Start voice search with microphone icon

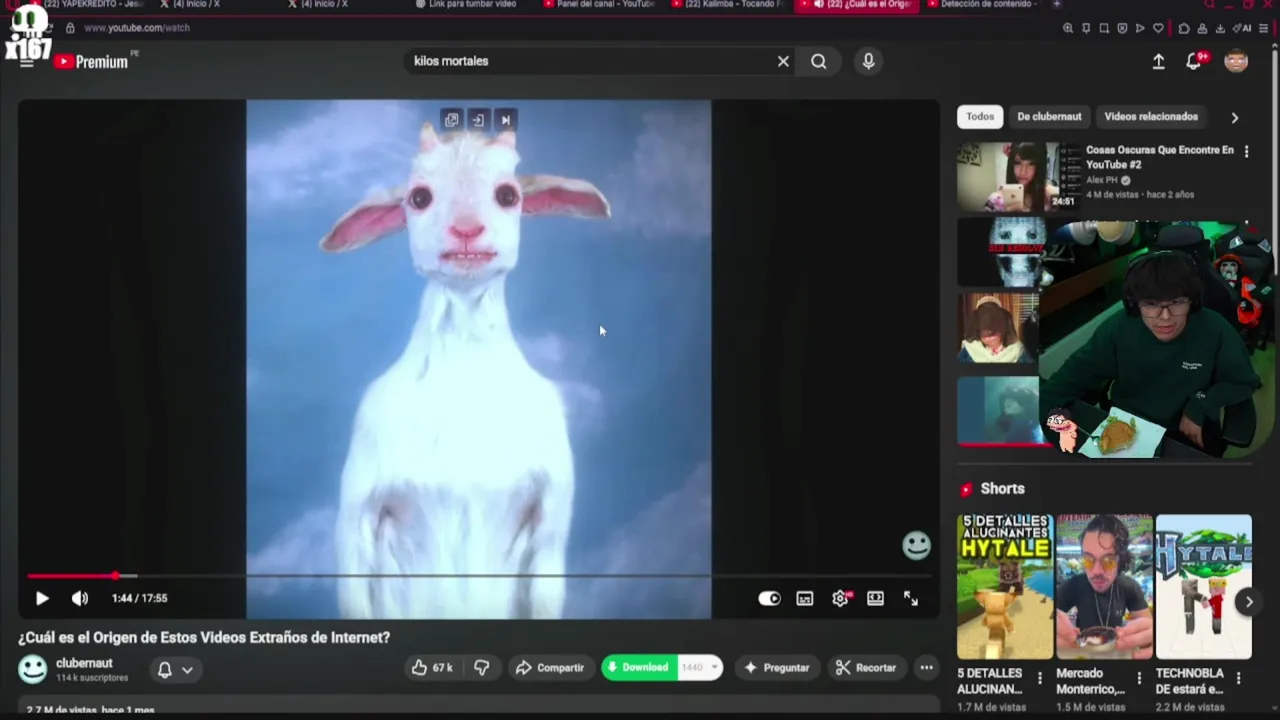point(868,61)
